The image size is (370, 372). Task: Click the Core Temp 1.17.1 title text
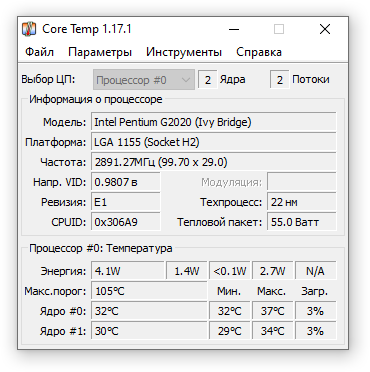coord(87,29)
